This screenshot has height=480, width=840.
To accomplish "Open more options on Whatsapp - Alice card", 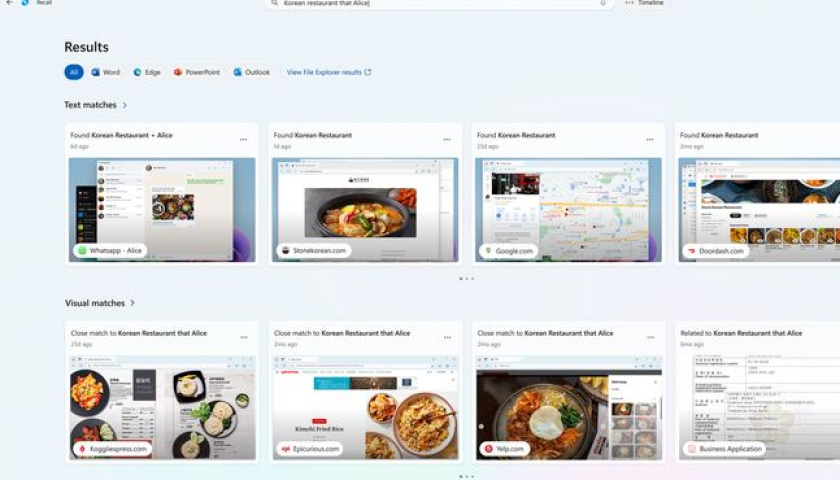I will (243, 140).
